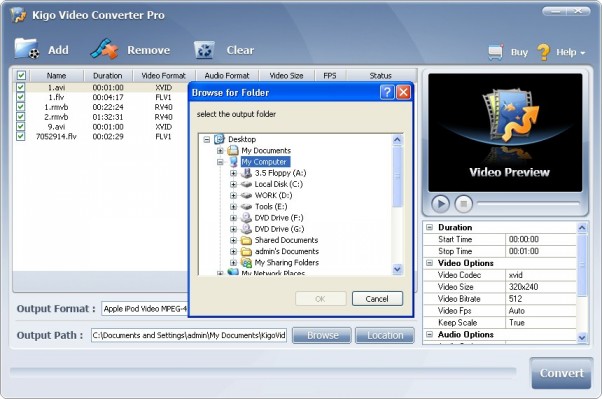Screen dimensions: 602x399
Task: Open the Output Format combo box
Action: [145, 309]
